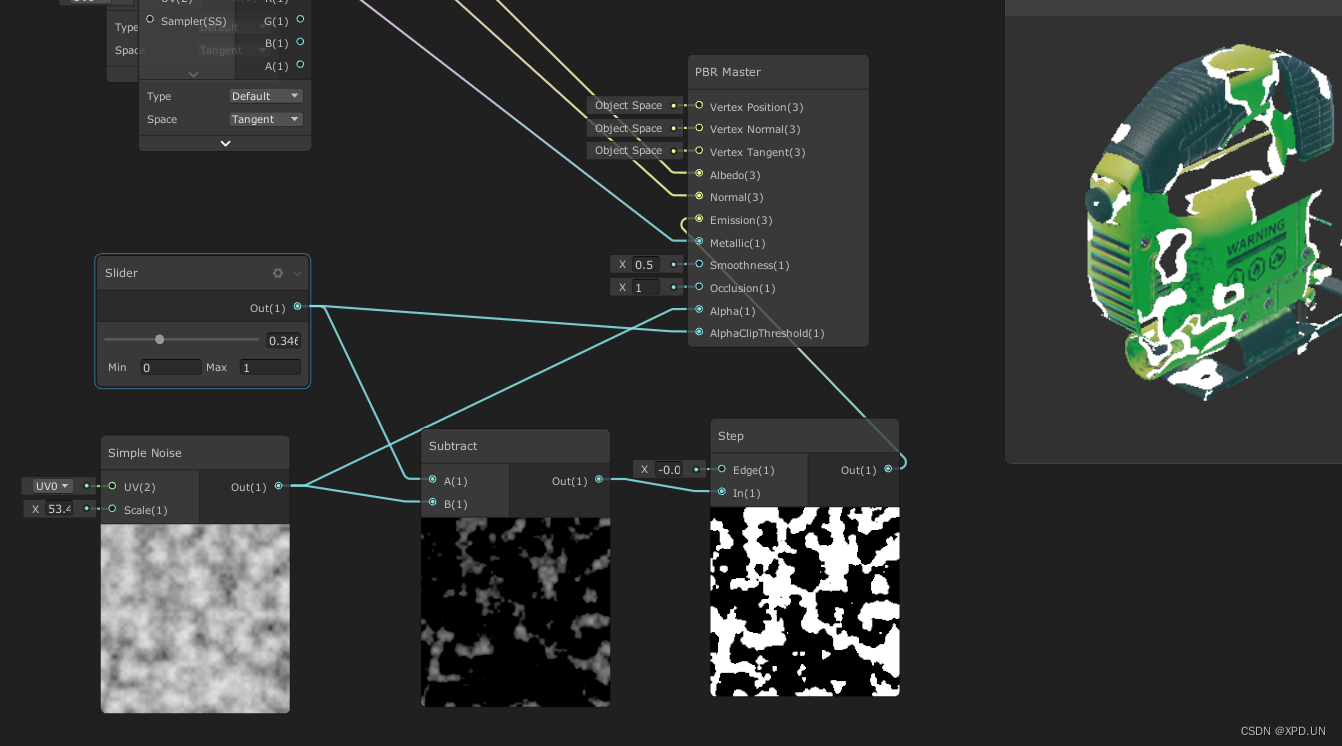This screenshot has height=746, width=1342.
Task: Open the Space dropdown set to Tangent
Action: tap(265, 119)
